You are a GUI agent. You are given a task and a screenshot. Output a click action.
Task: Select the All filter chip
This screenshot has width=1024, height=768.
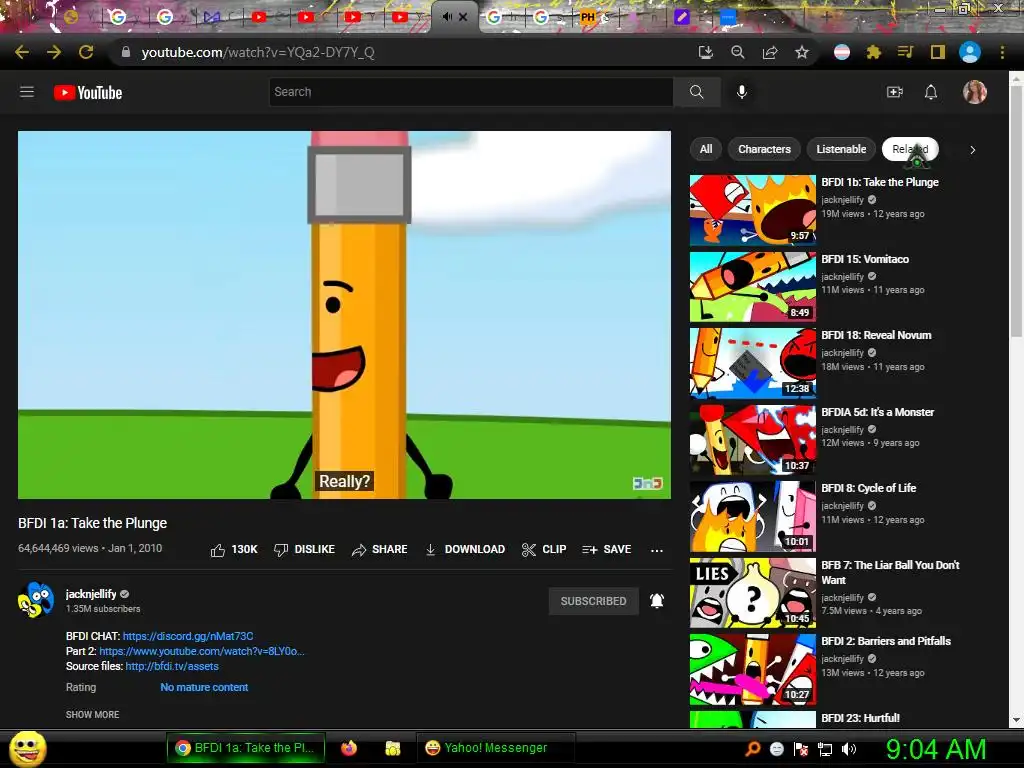point(706,150)
